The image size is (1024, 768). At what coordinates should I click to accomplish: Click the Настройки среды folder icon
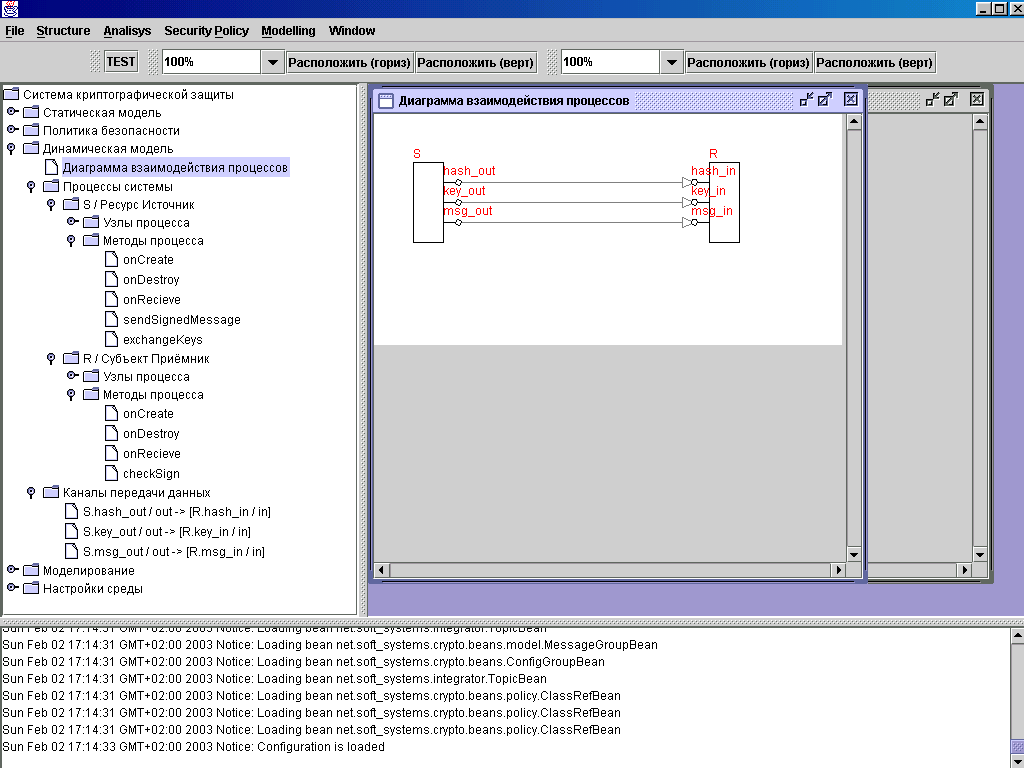[31, 589]
